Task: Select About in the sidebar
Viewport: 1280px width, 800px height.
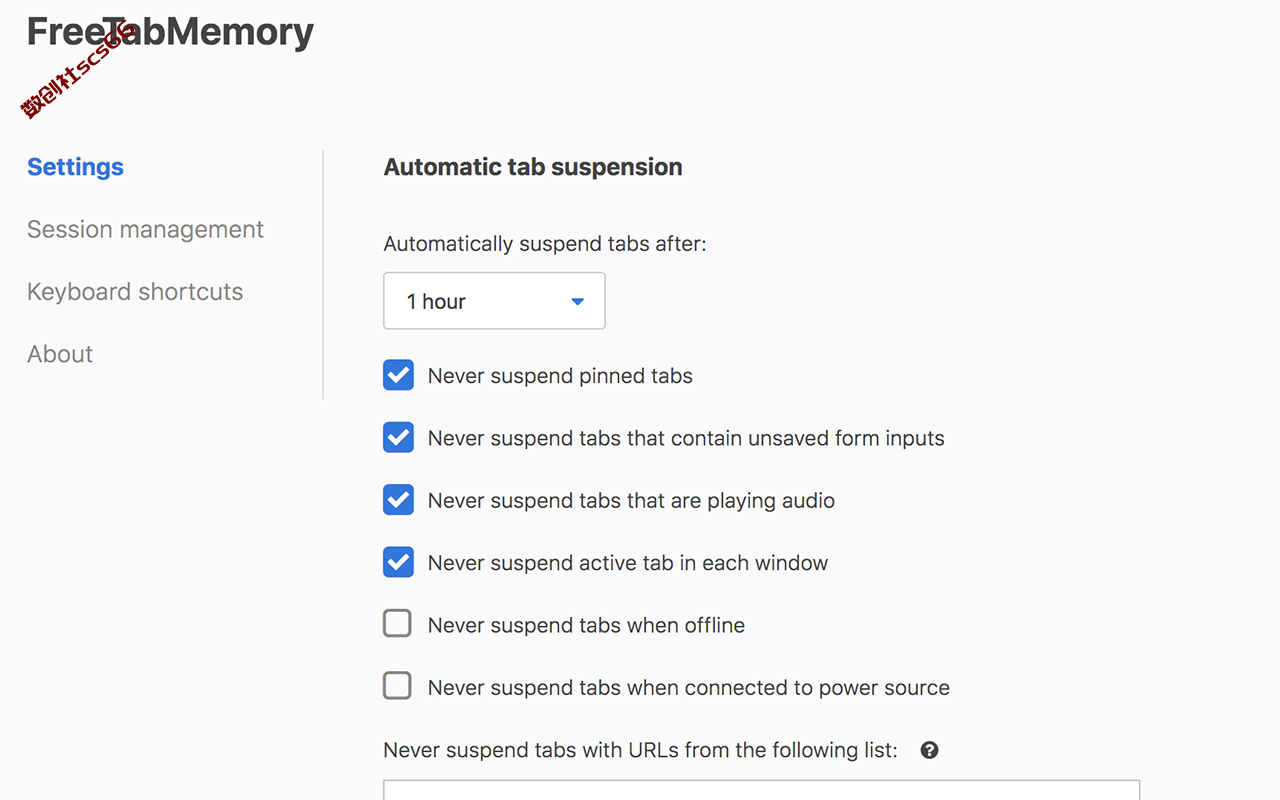Action: point(60,354)
